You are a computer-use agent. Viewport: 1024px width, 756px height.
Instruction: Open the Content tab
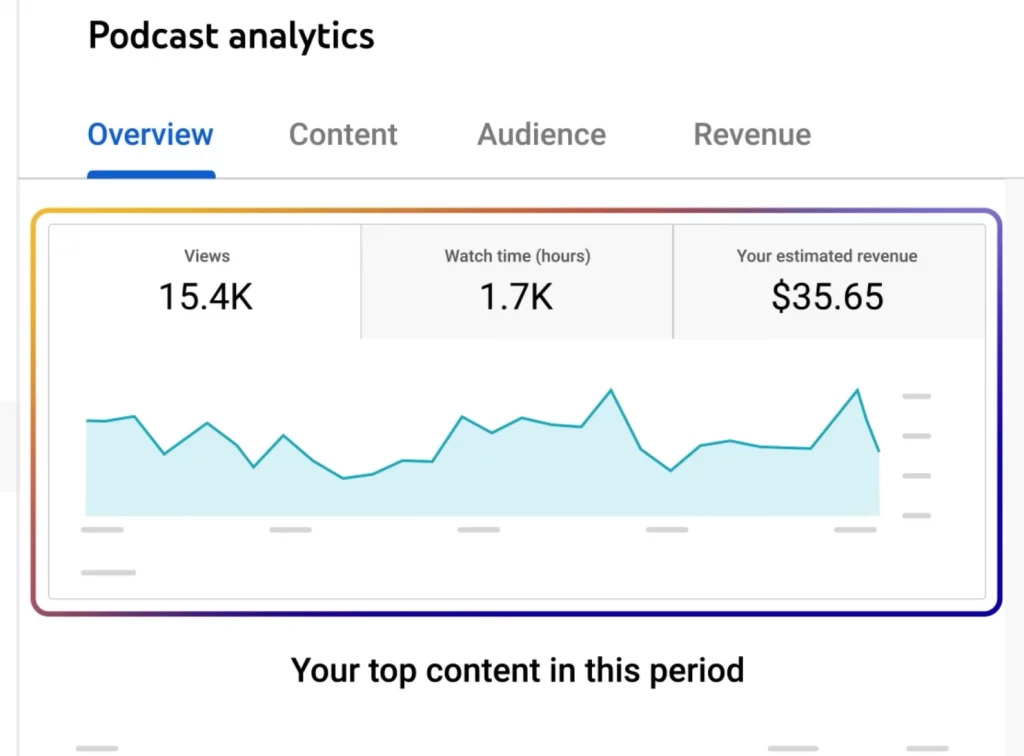click(x=343, y=135)
